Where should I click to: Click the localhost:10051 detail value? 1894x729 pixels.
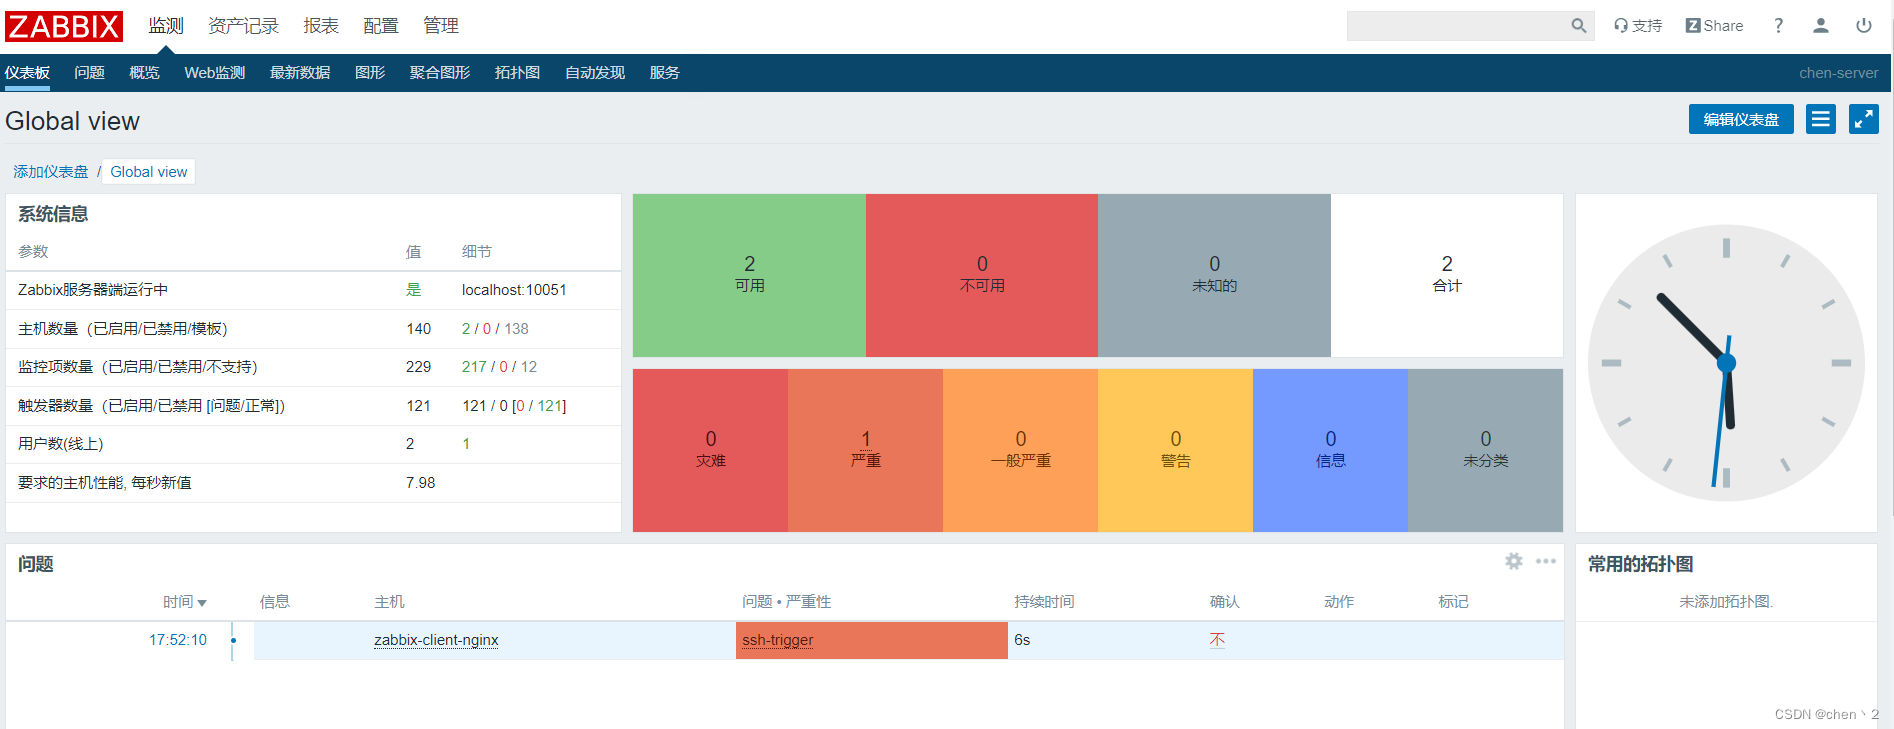click(x=514, y=290)
